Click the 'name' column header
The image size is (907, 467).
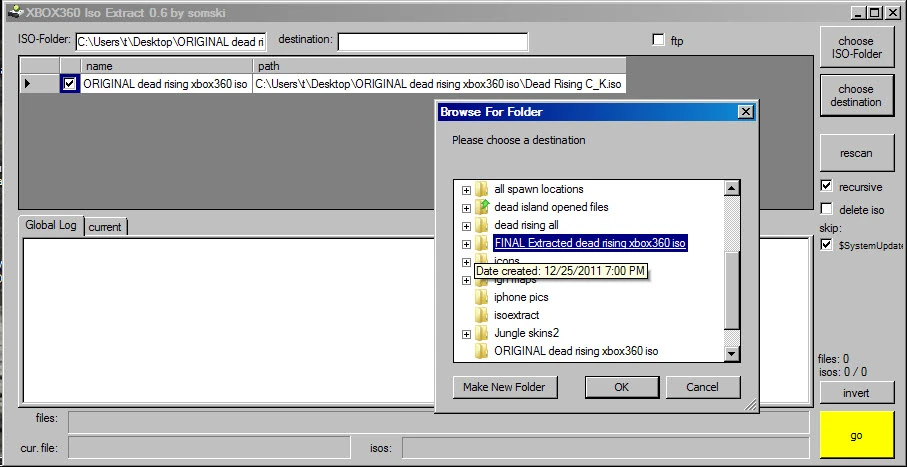click(169, 66)
